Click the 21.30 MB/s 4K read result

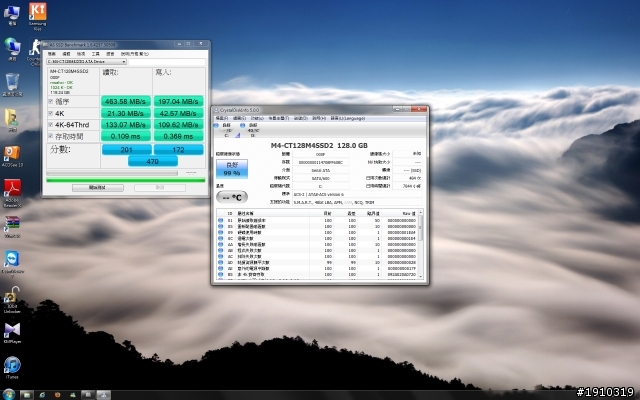click(126, 113)
